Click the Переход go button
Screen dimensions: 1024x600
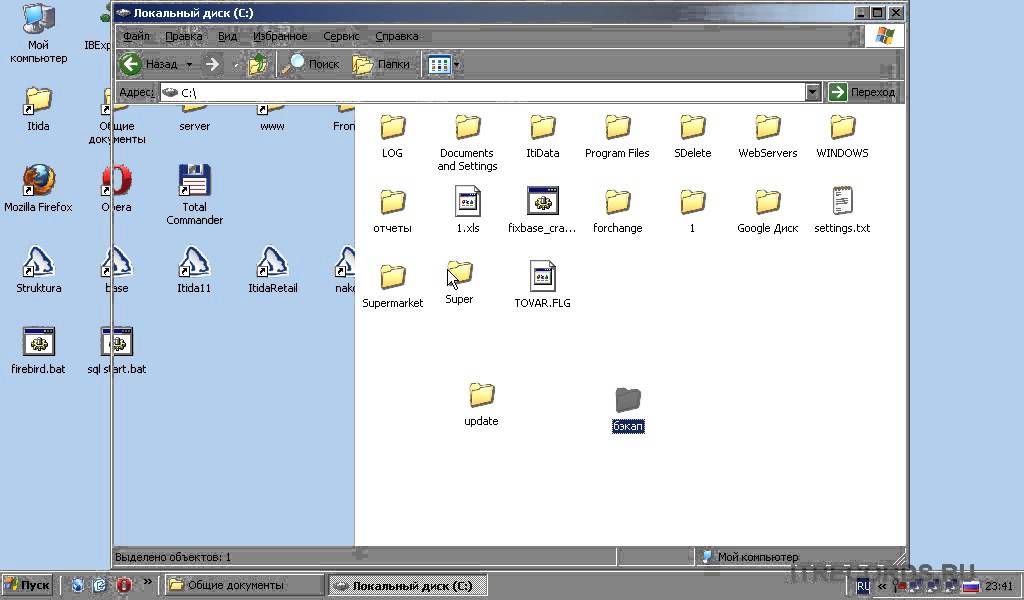(x=863, y=92)
